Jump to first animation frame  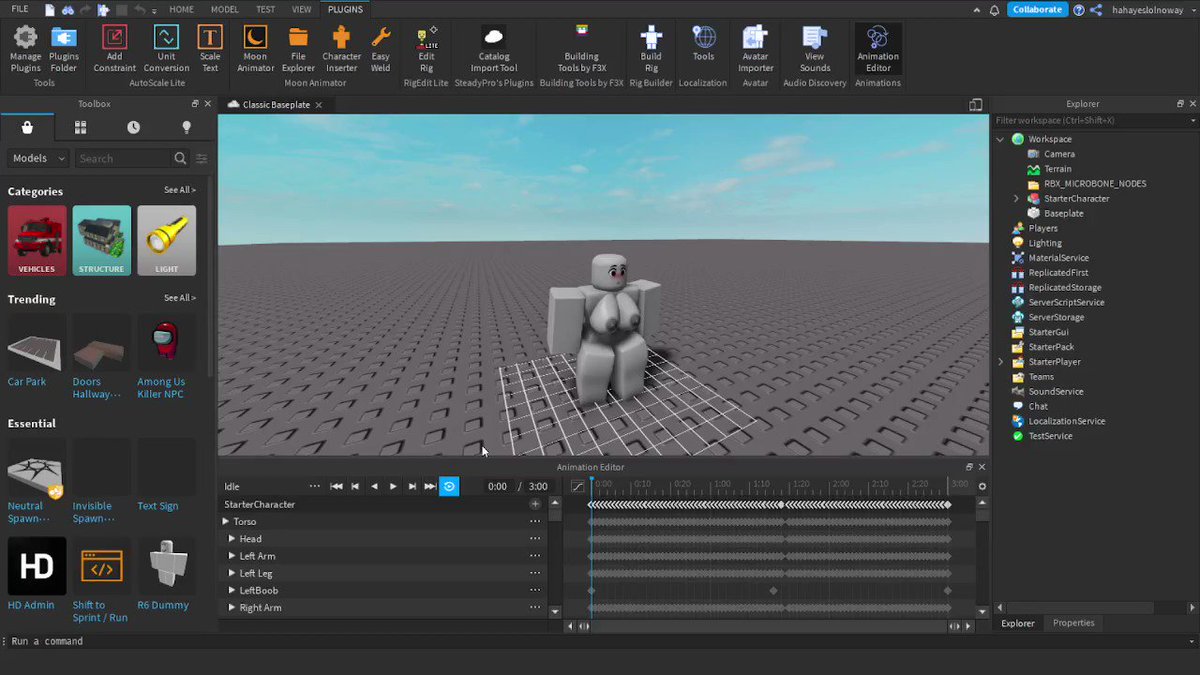click(x=336, y=486)
